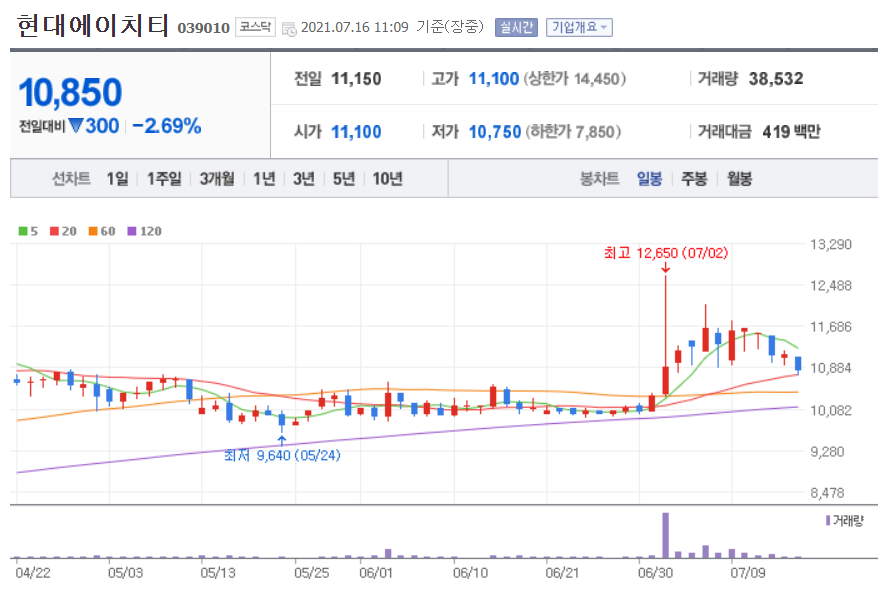Select the 3년 line chart period
This screenshot has height=592, width=878.
303,179
